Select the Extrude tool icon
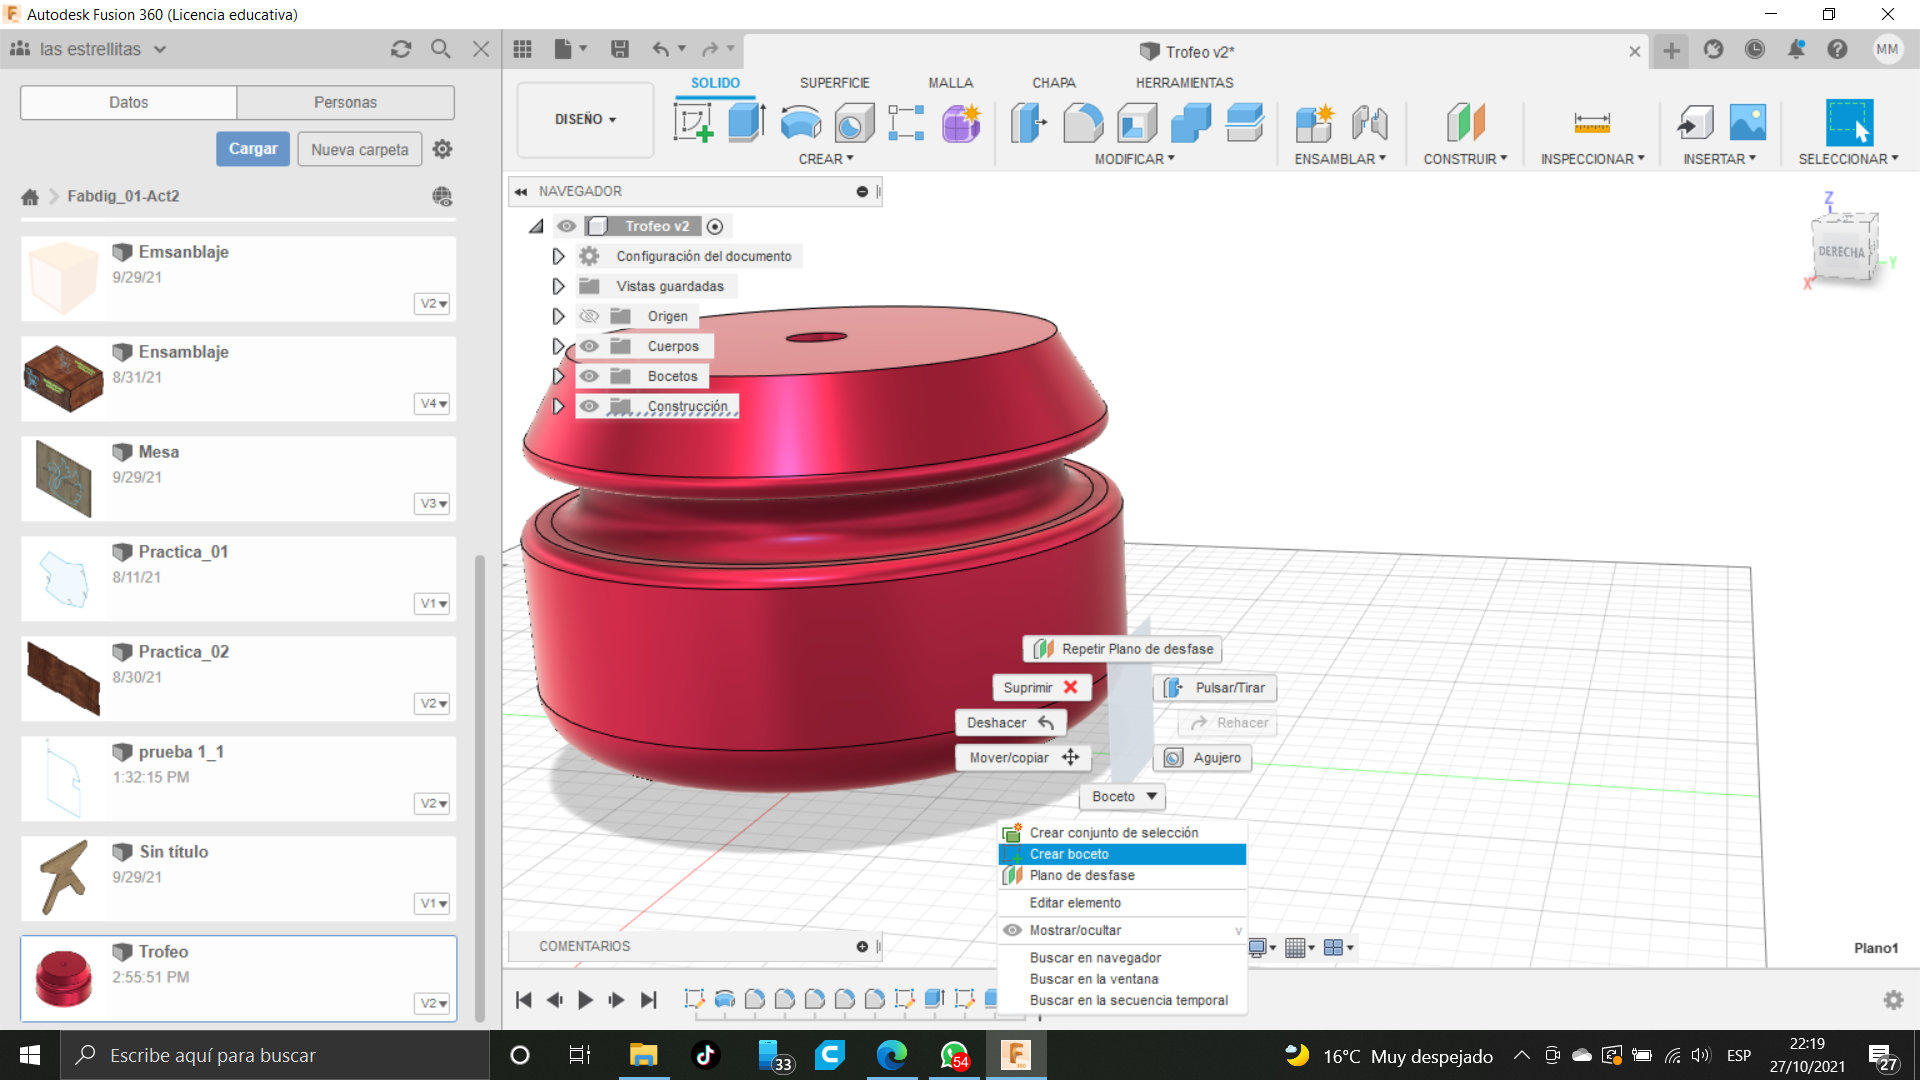This screenshot has height=1080, width=1920. pos(746,123)
